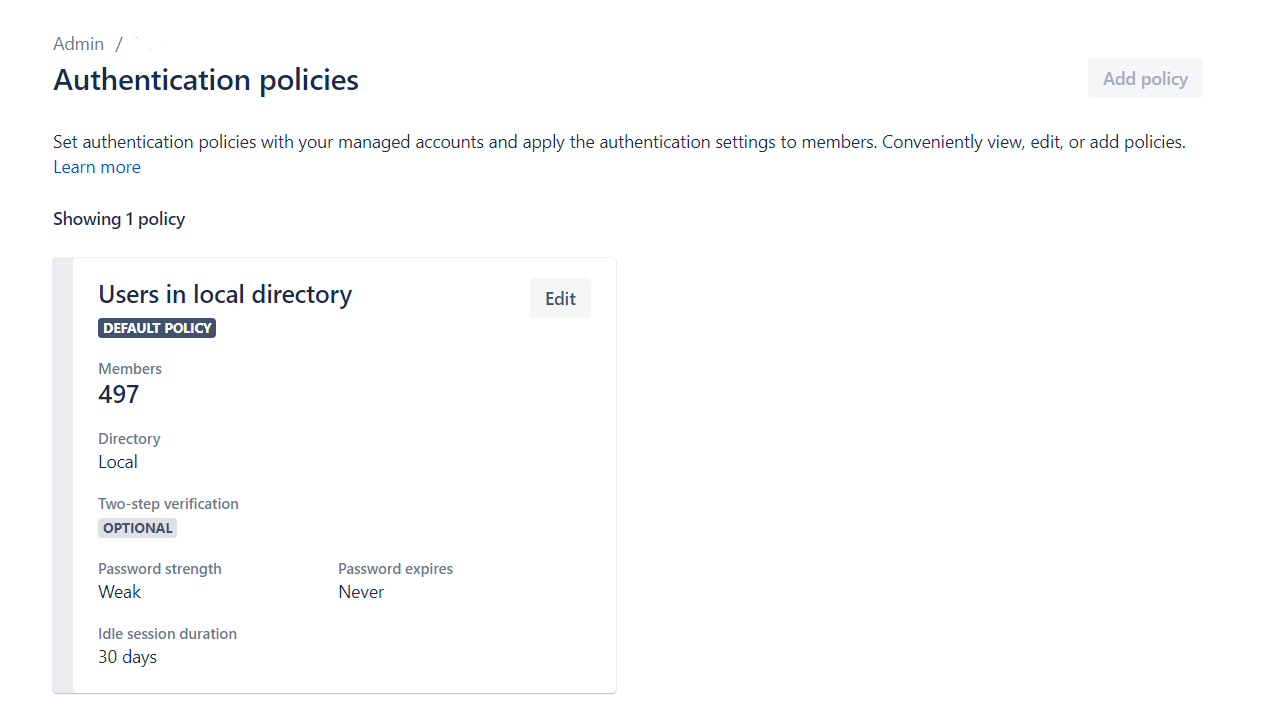Click the Local directory value
Screen dimensions: 1286x727
118,462
